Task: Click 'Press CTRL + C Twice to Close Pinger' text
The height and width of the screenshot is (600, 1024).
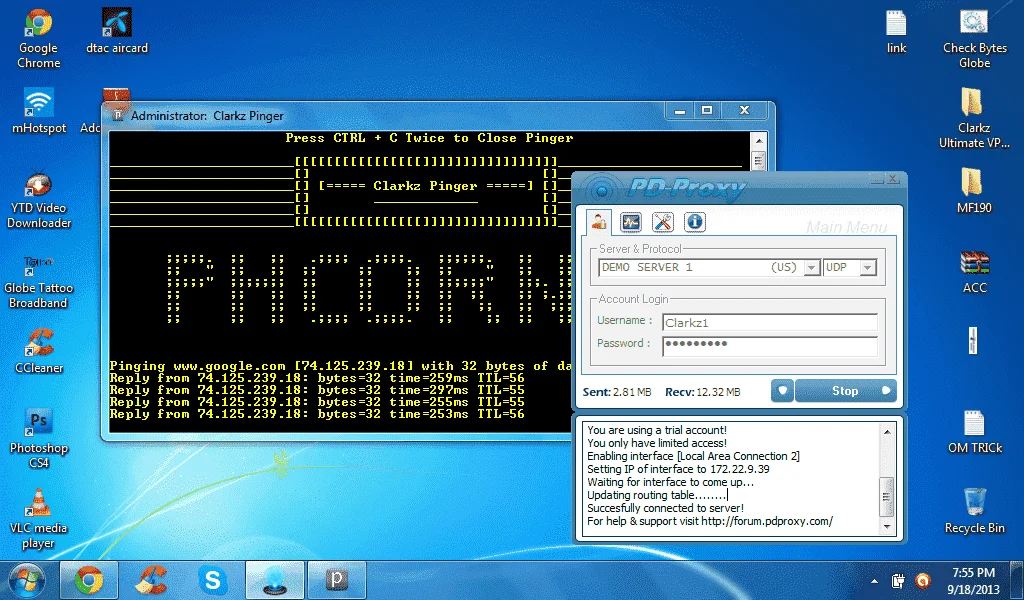Action: click(429, 138)
